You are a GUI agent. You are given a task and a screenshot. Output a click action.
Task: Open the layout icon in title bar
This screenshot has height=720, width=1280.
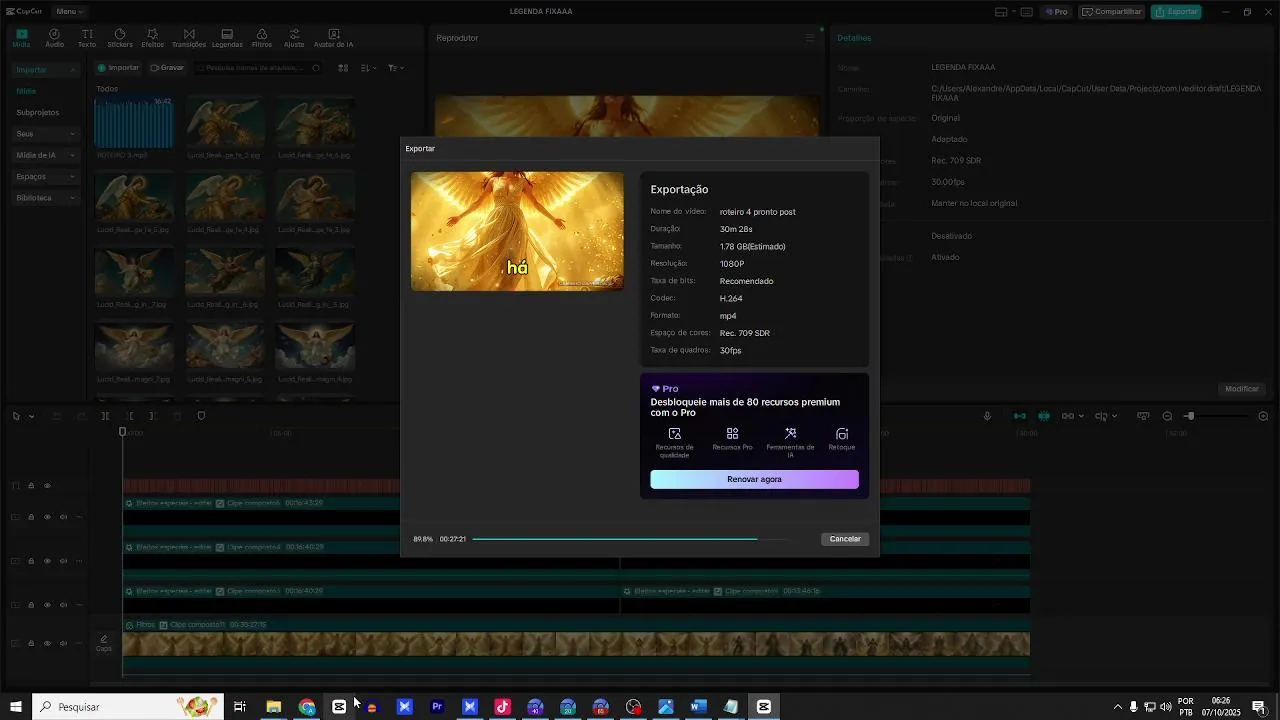coord(1001,12)
